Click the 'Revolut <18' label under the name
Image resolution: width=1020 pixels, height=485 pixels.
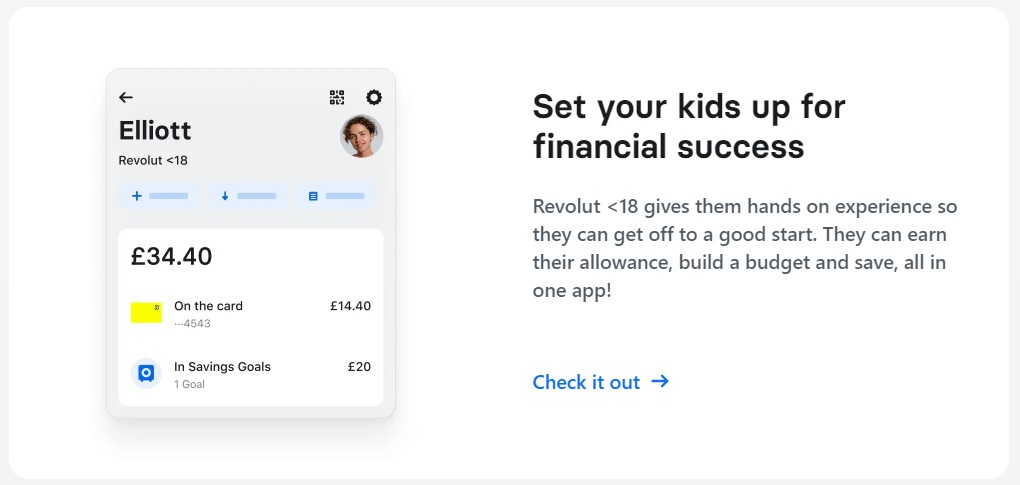(153, 160)
